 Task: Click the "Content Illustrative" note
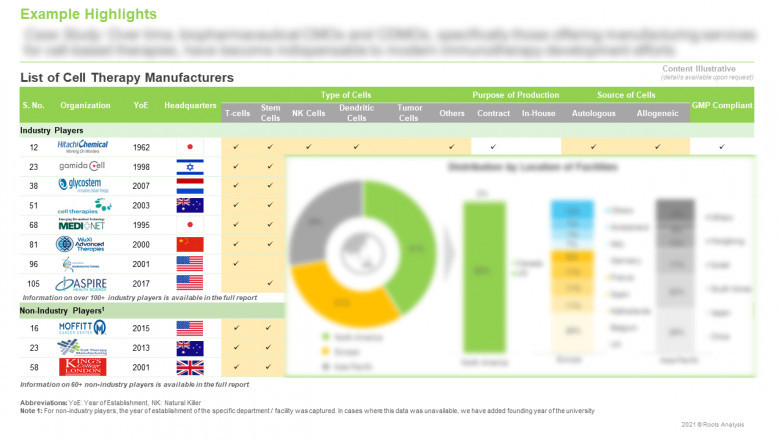pos(698,69)
